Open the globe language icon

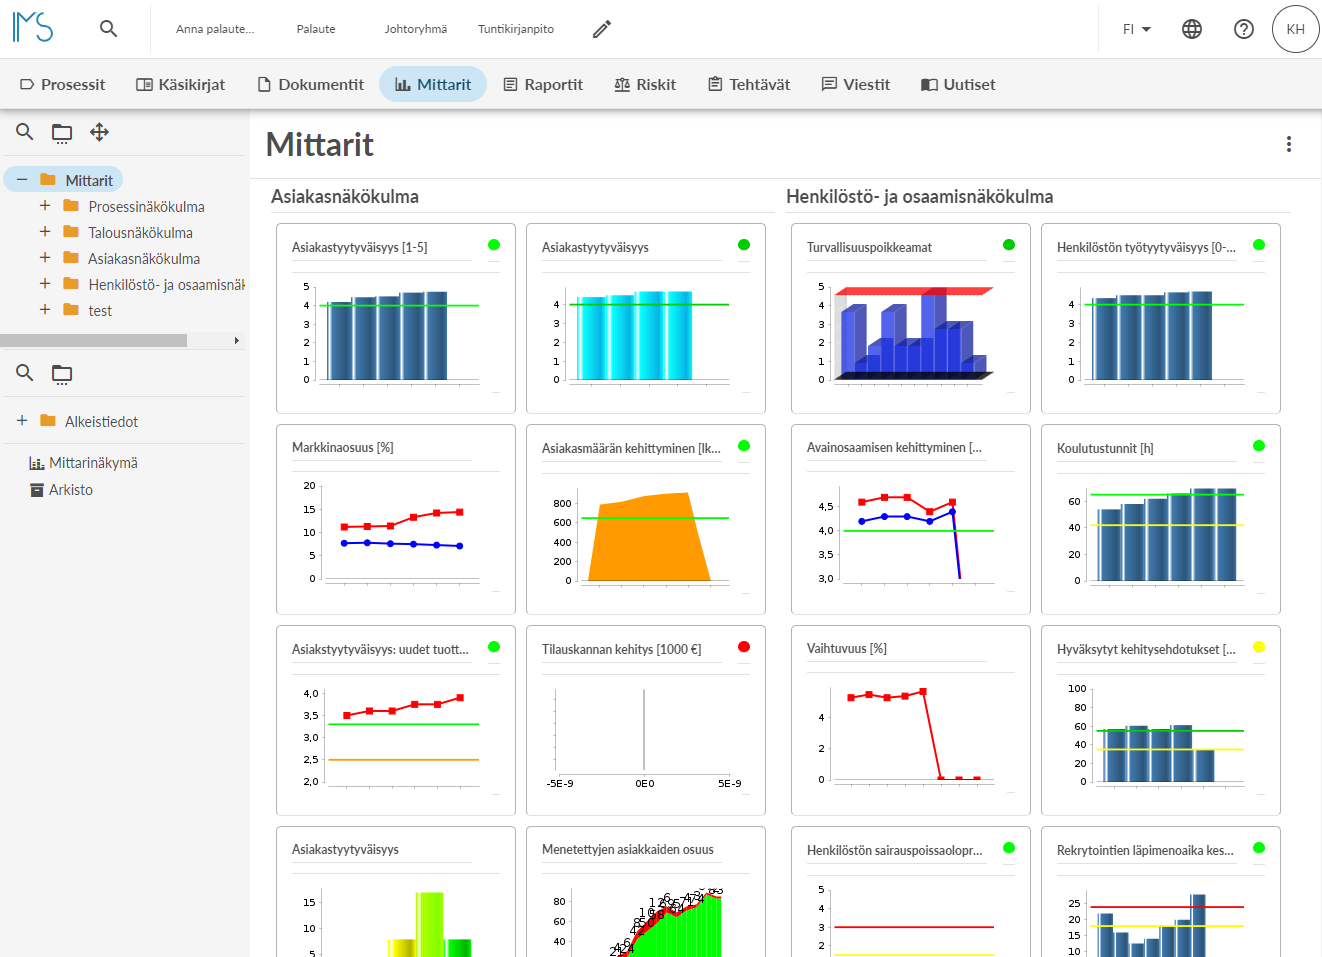point(1192,29)
